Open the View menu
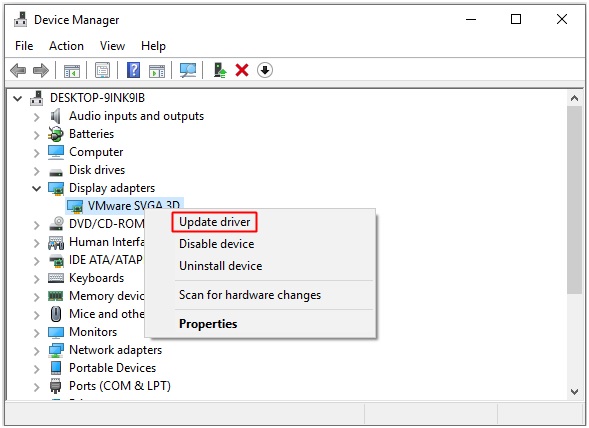The height and width of the screenshot is (428, 589). [112, 46]
